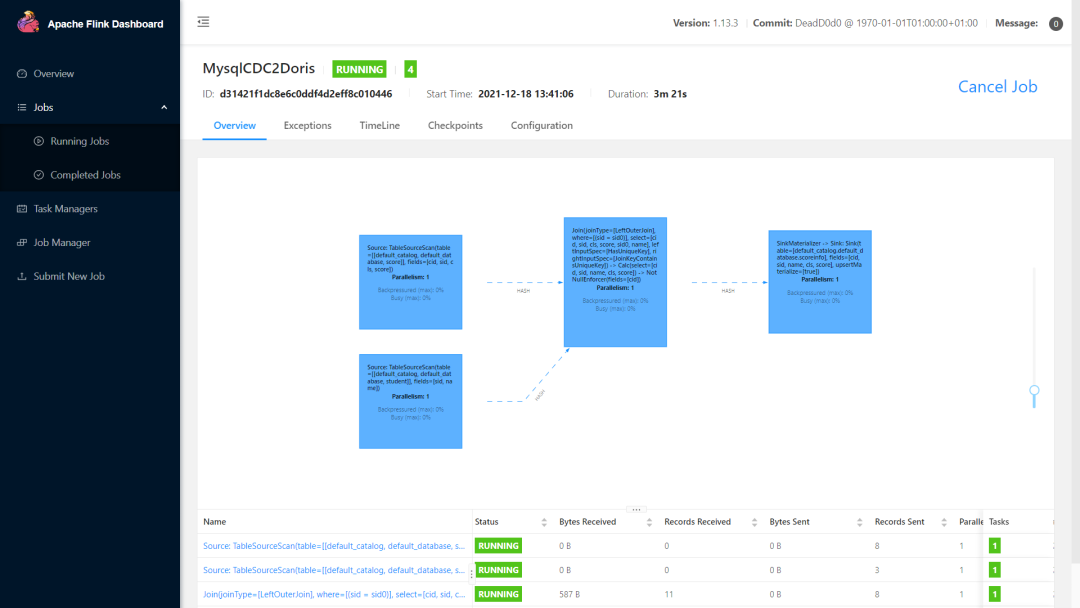Image resolution: width=1080 pixels, height=608 pixels.
Task: Open the Checkpoints tab
Action: (455, 125)
